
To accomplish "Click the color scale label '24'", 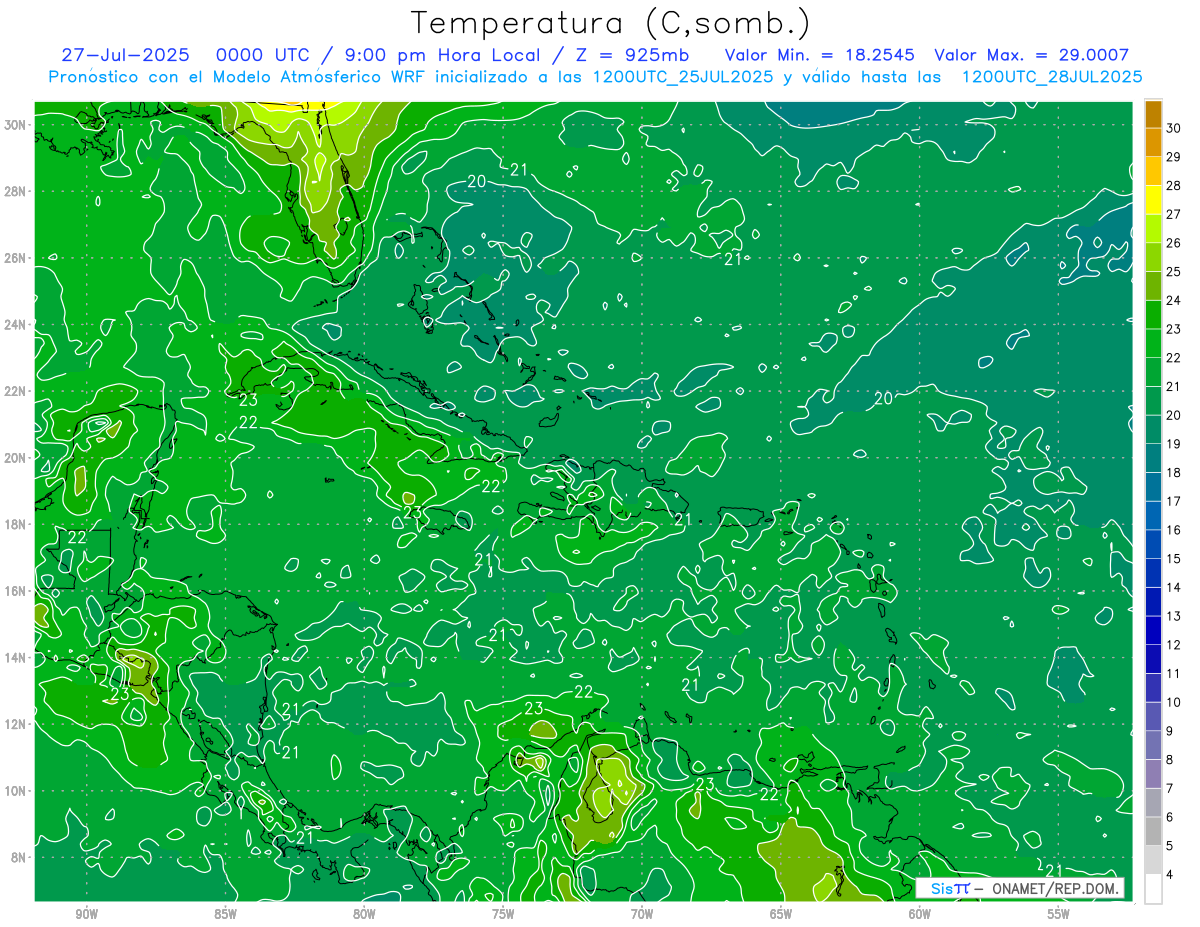I will [x=1174, y=300].
